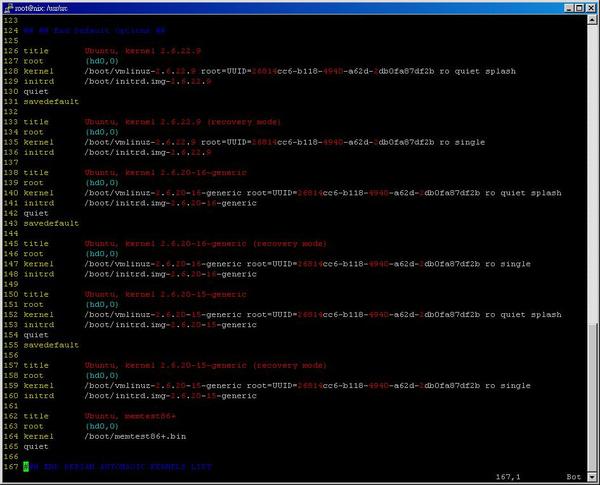Screen dimensions: 600x485
Task: Click 'ro quiet splash' on line 128
Action: click(477, 71)
